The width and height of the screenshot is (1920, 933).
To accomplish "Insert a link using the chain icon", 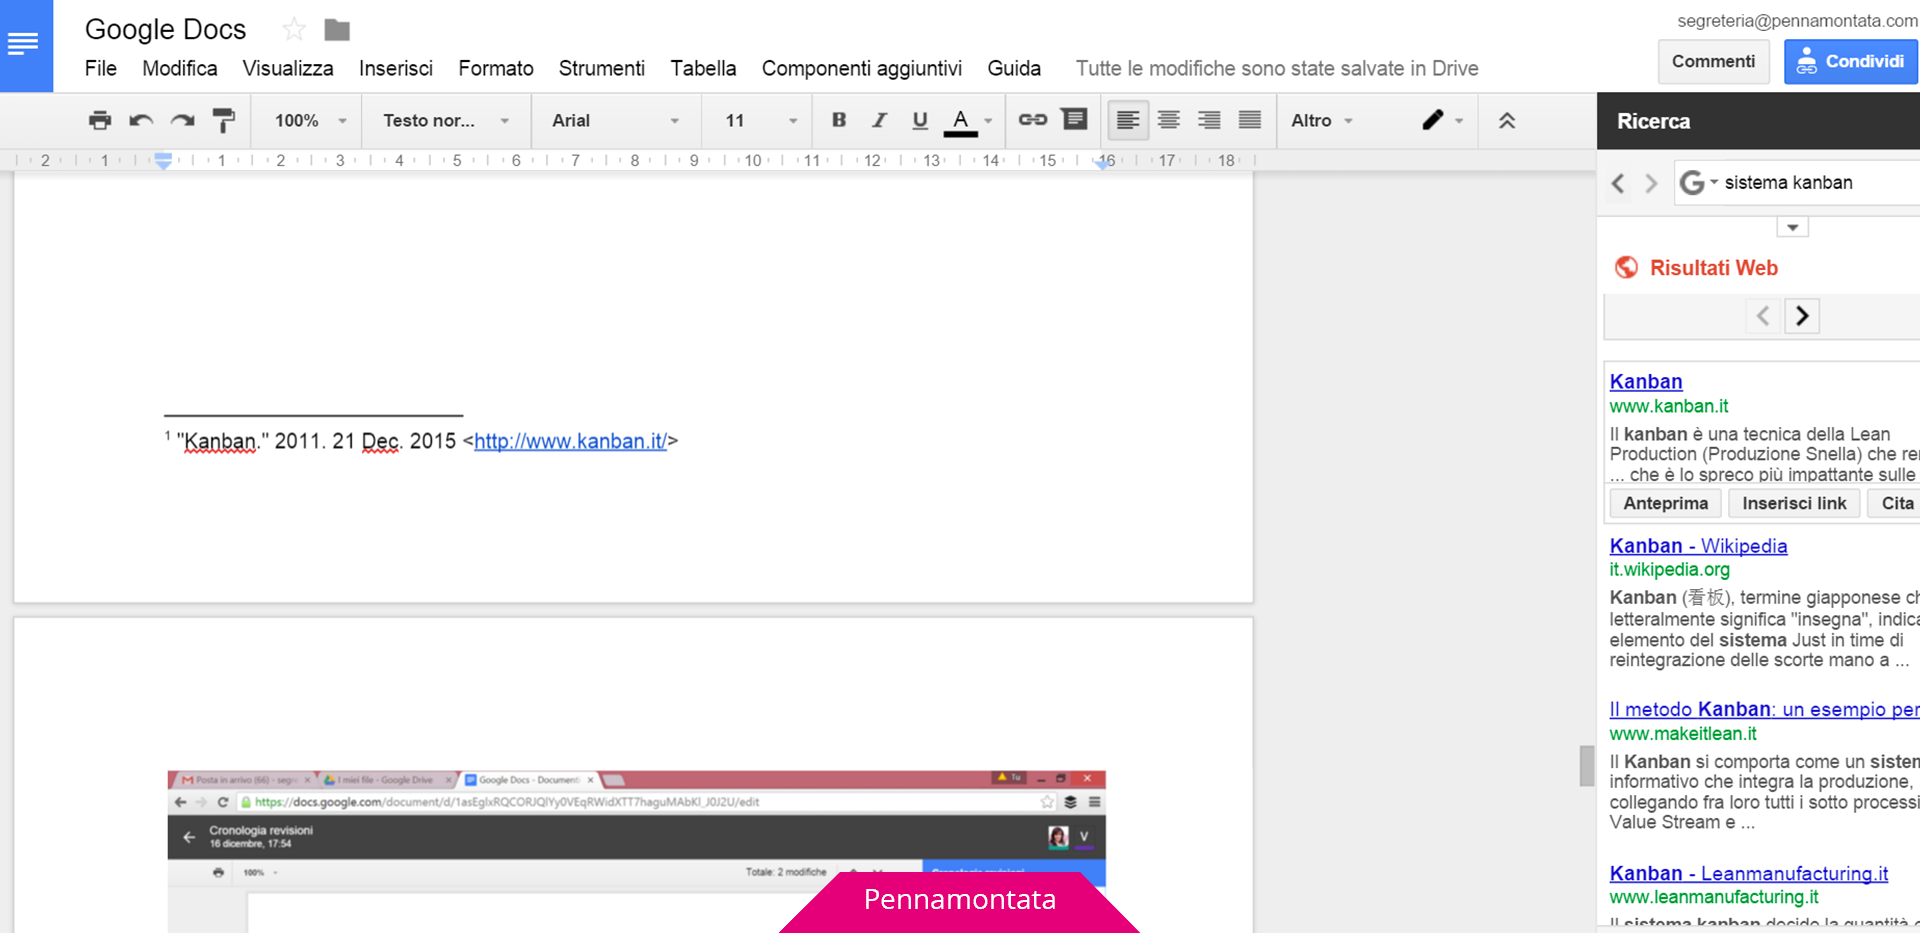I will (1032, 120).
